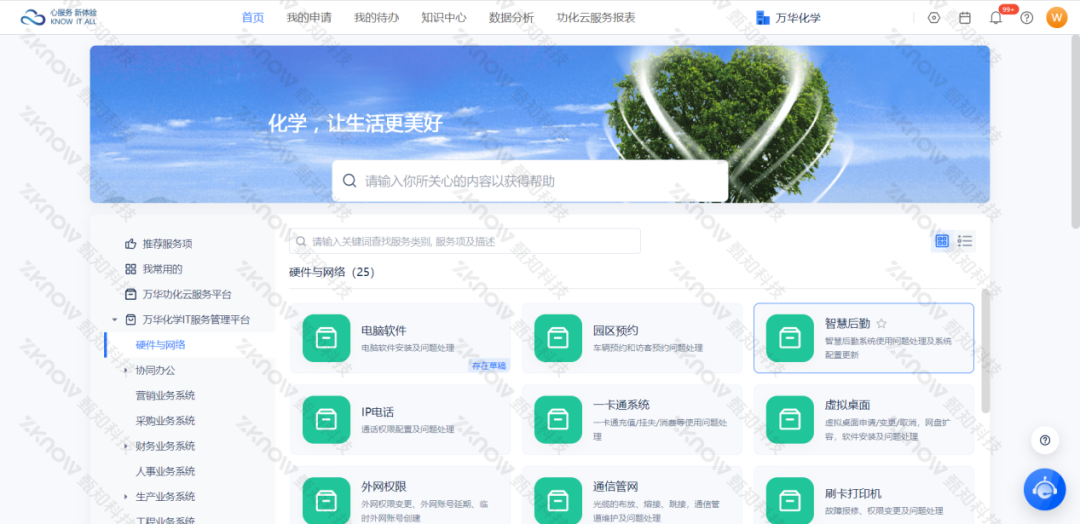The image size is (1080, 524).
Task: Open the 我的待办 tab
Action: [376, 18]
